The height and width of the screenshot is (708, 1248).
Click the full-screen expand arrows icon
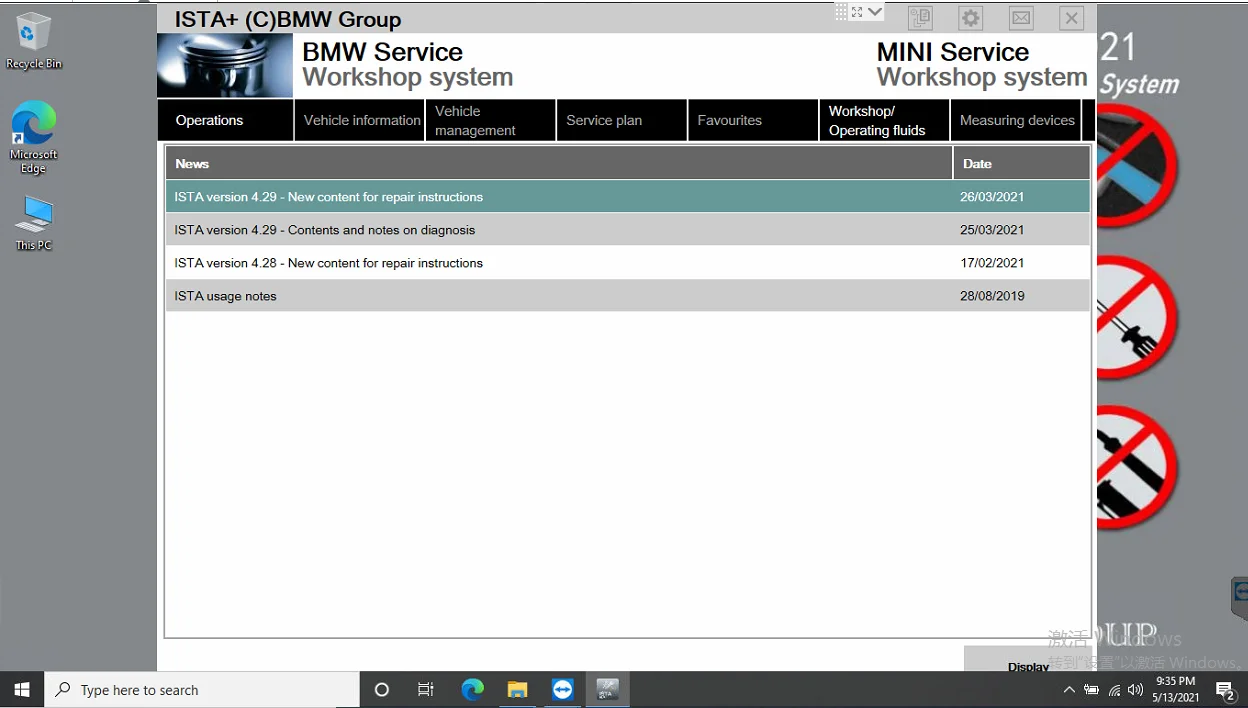click(x=857, y=12)
